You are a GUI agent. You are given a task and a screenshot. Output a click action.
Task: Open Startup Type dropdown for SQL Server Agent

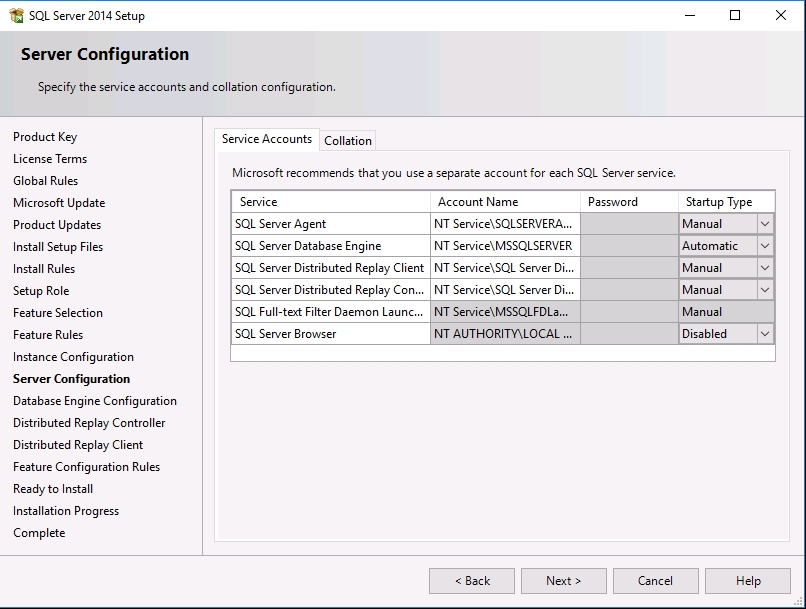pos(765,224)
